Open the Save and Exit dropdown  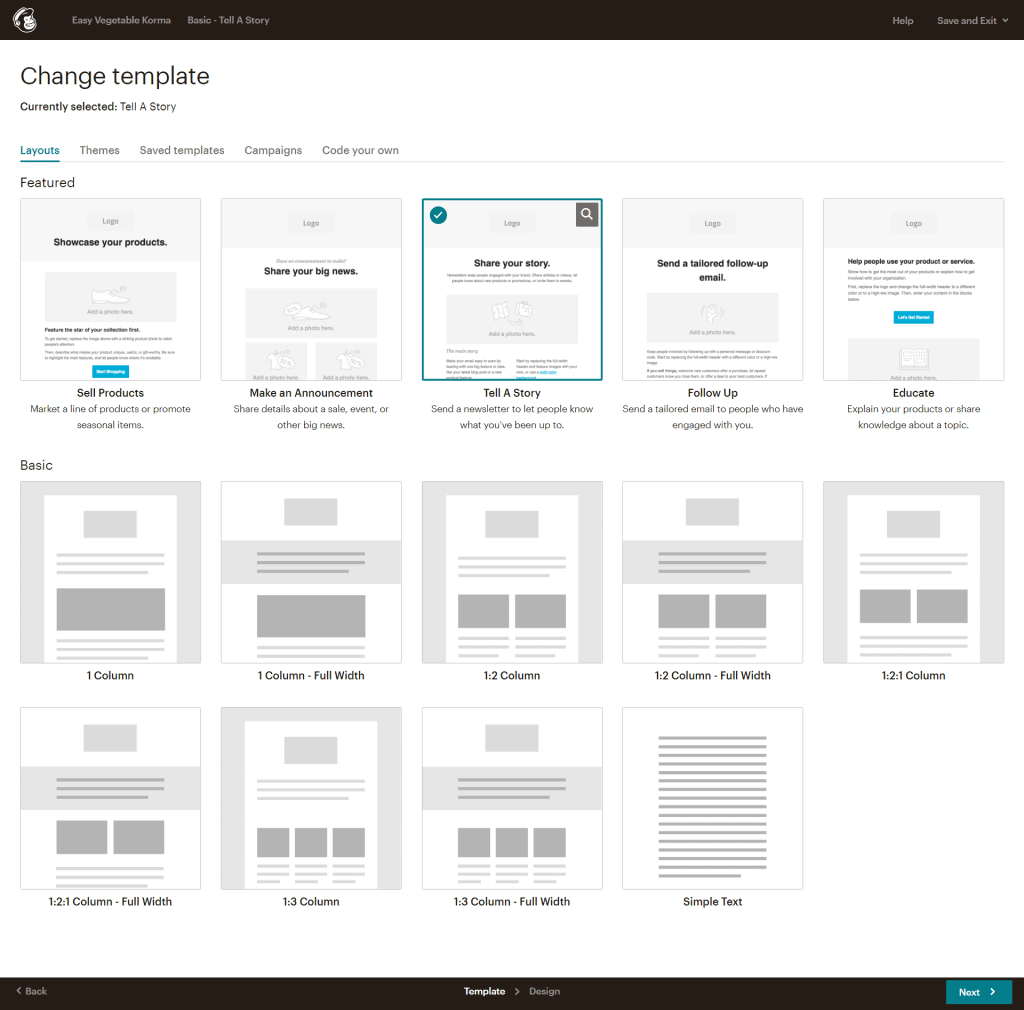(x=972, y=20)
